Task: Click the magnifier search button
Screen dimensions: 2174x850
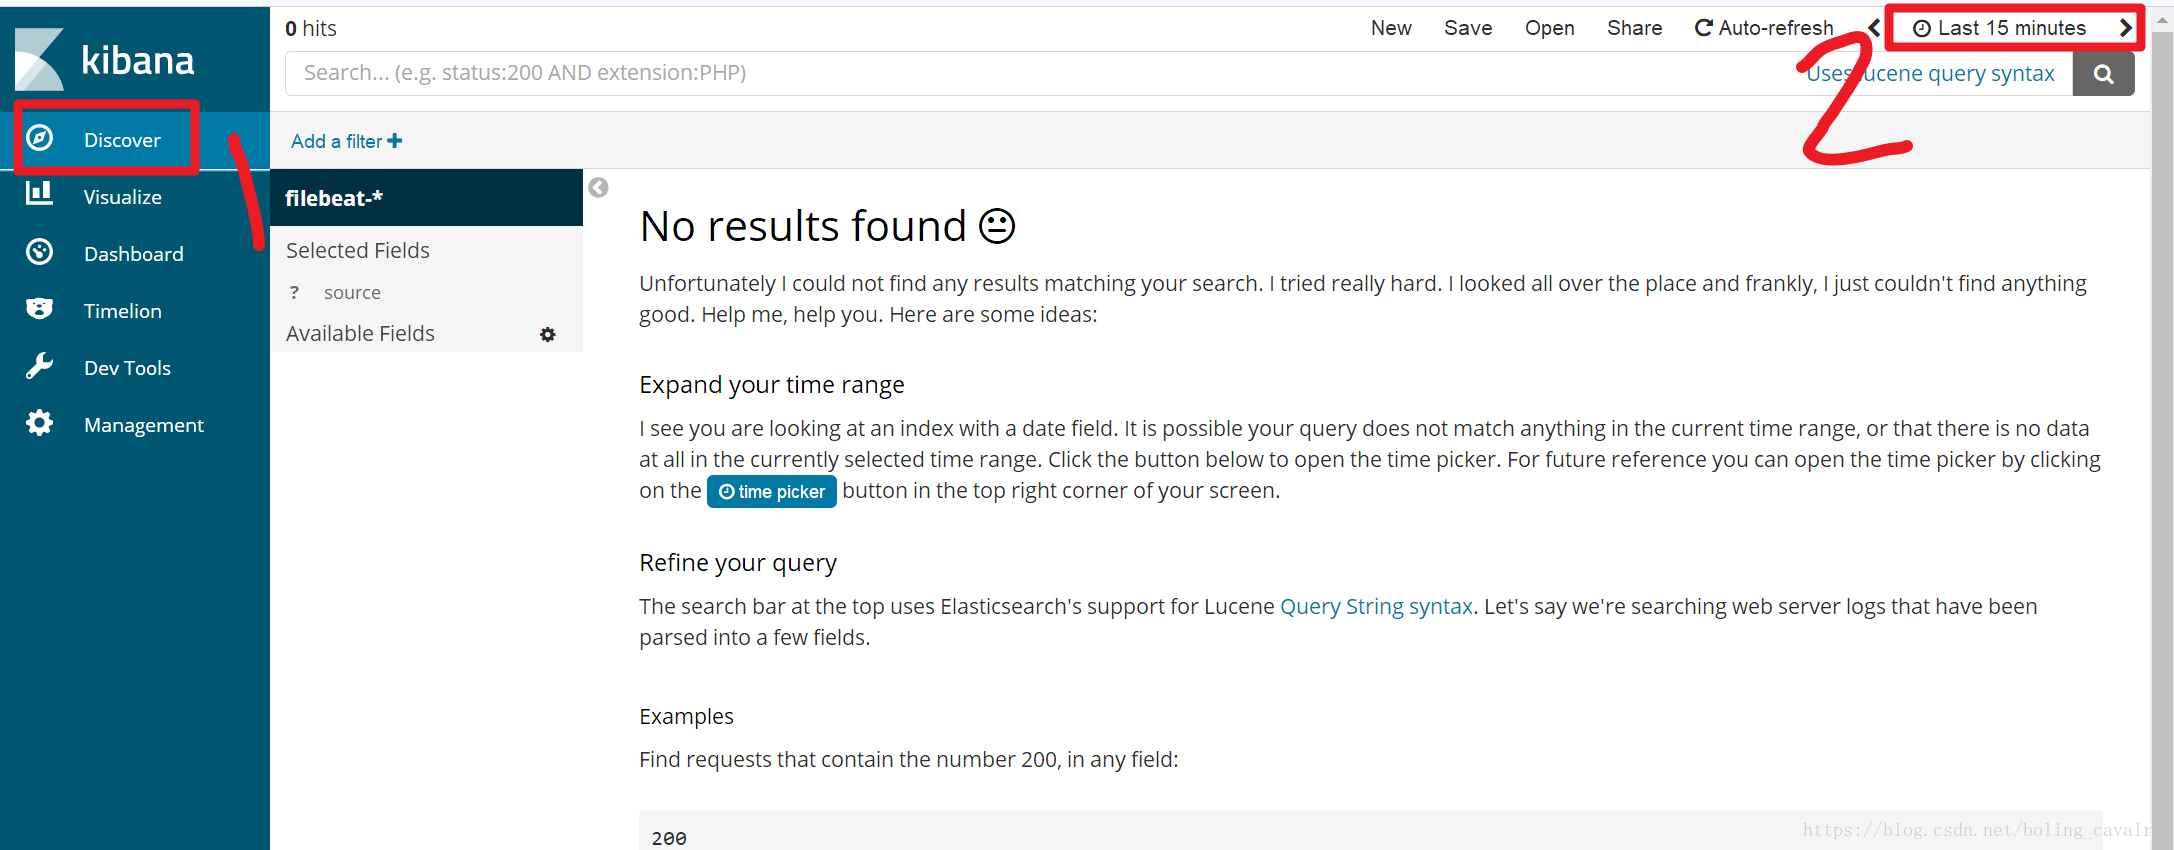Action: [x=2103, y=74]
